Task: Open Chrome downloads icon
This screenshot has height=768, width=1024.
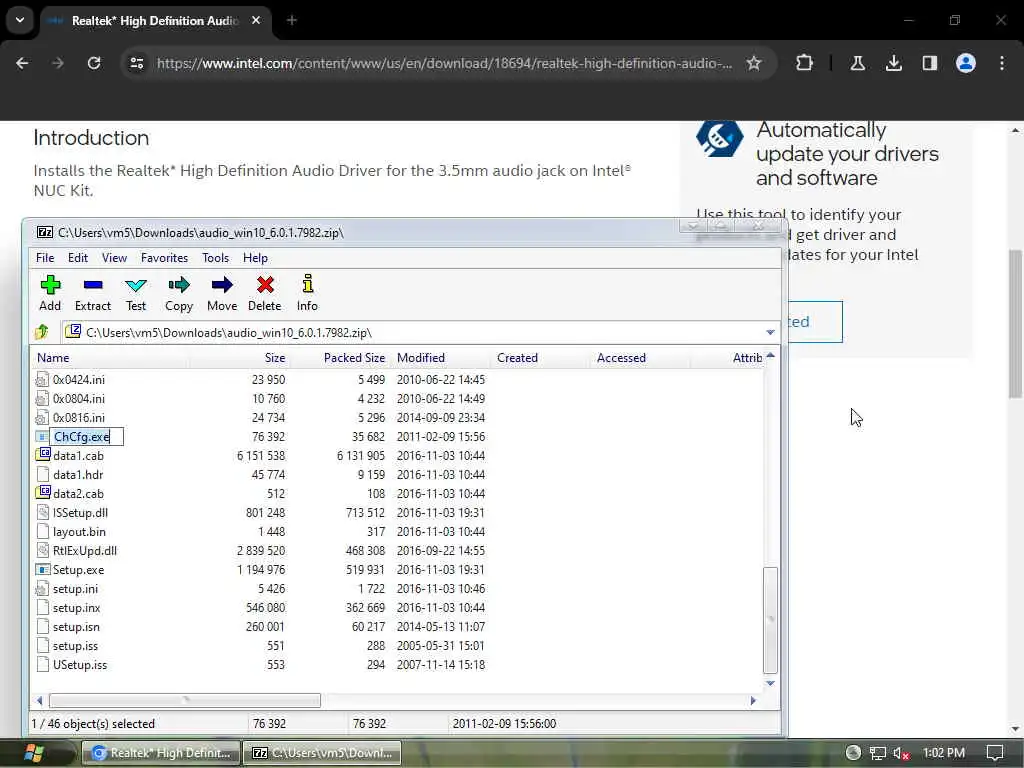Action: [893, 63]
